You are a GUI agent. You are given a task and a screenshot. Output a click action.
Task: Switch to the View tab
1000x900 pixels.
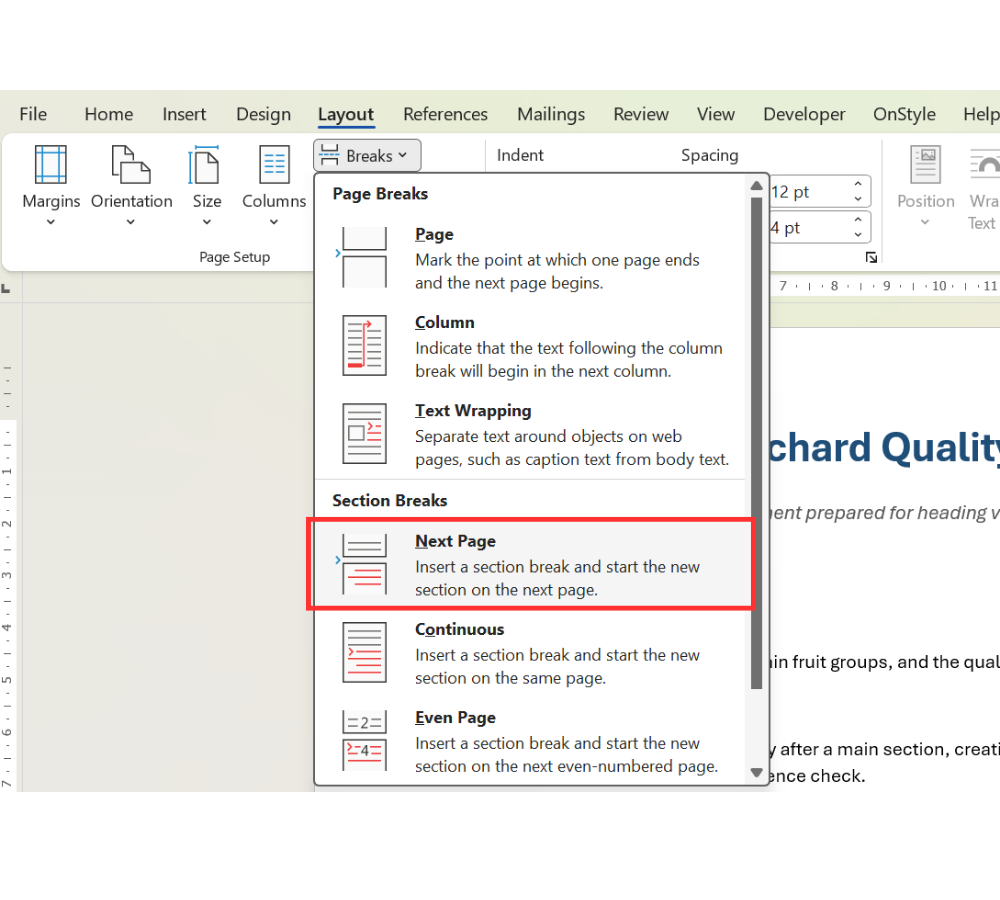[x=716, y=114]
